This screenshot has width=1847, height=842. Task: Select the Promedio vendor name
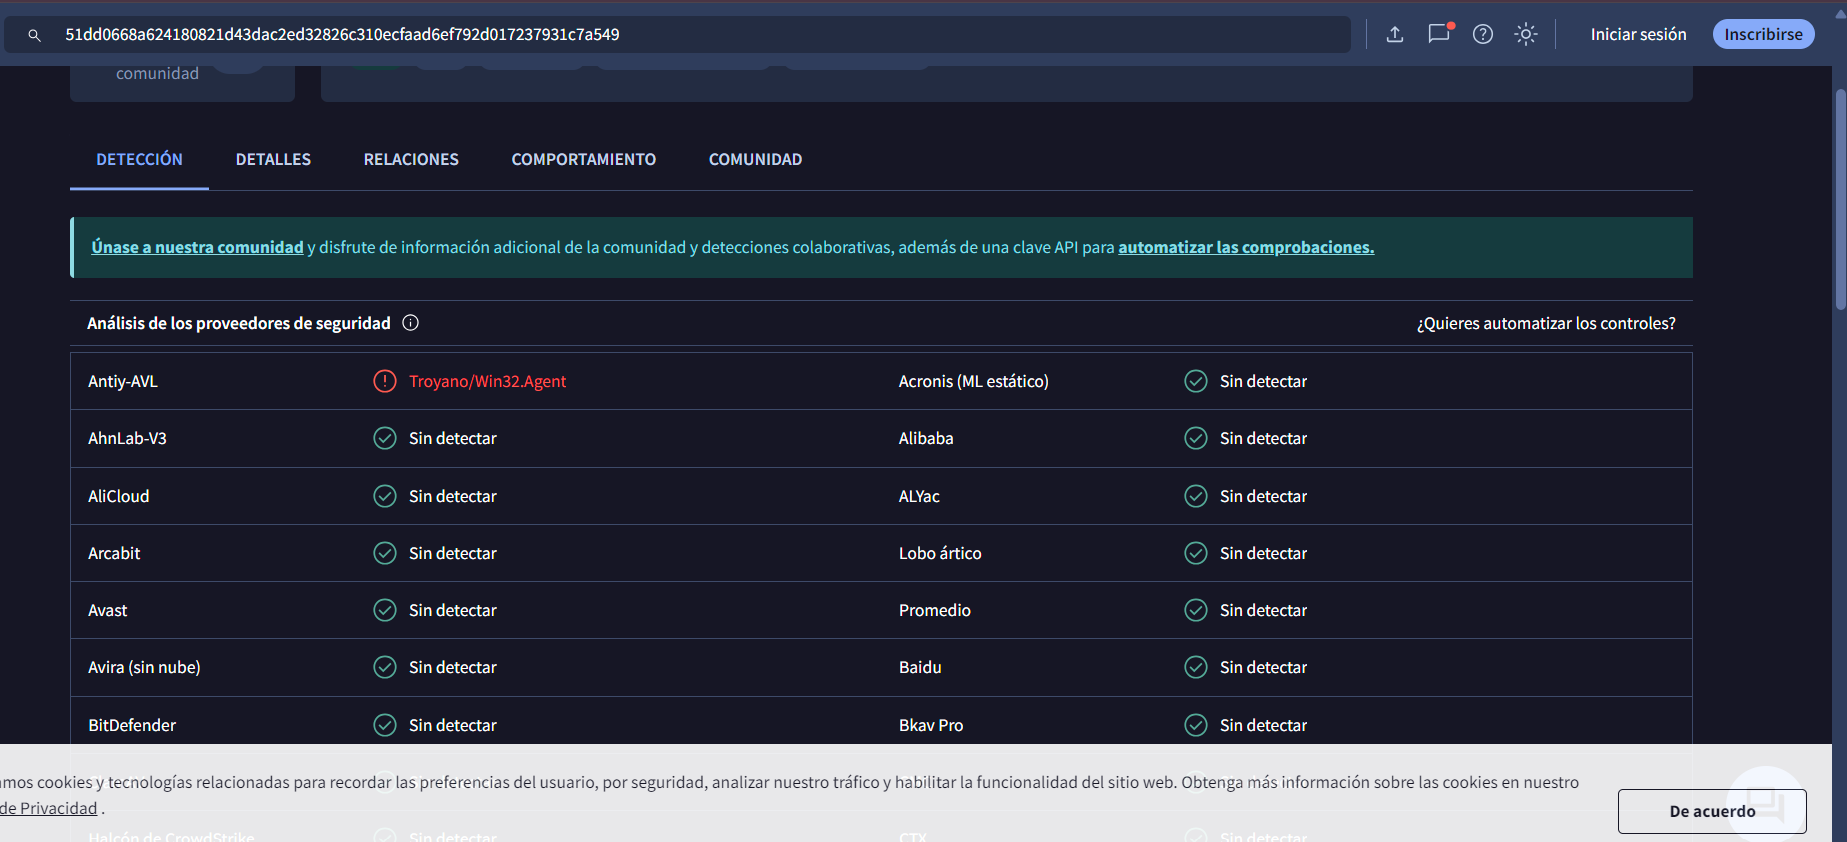934,610
